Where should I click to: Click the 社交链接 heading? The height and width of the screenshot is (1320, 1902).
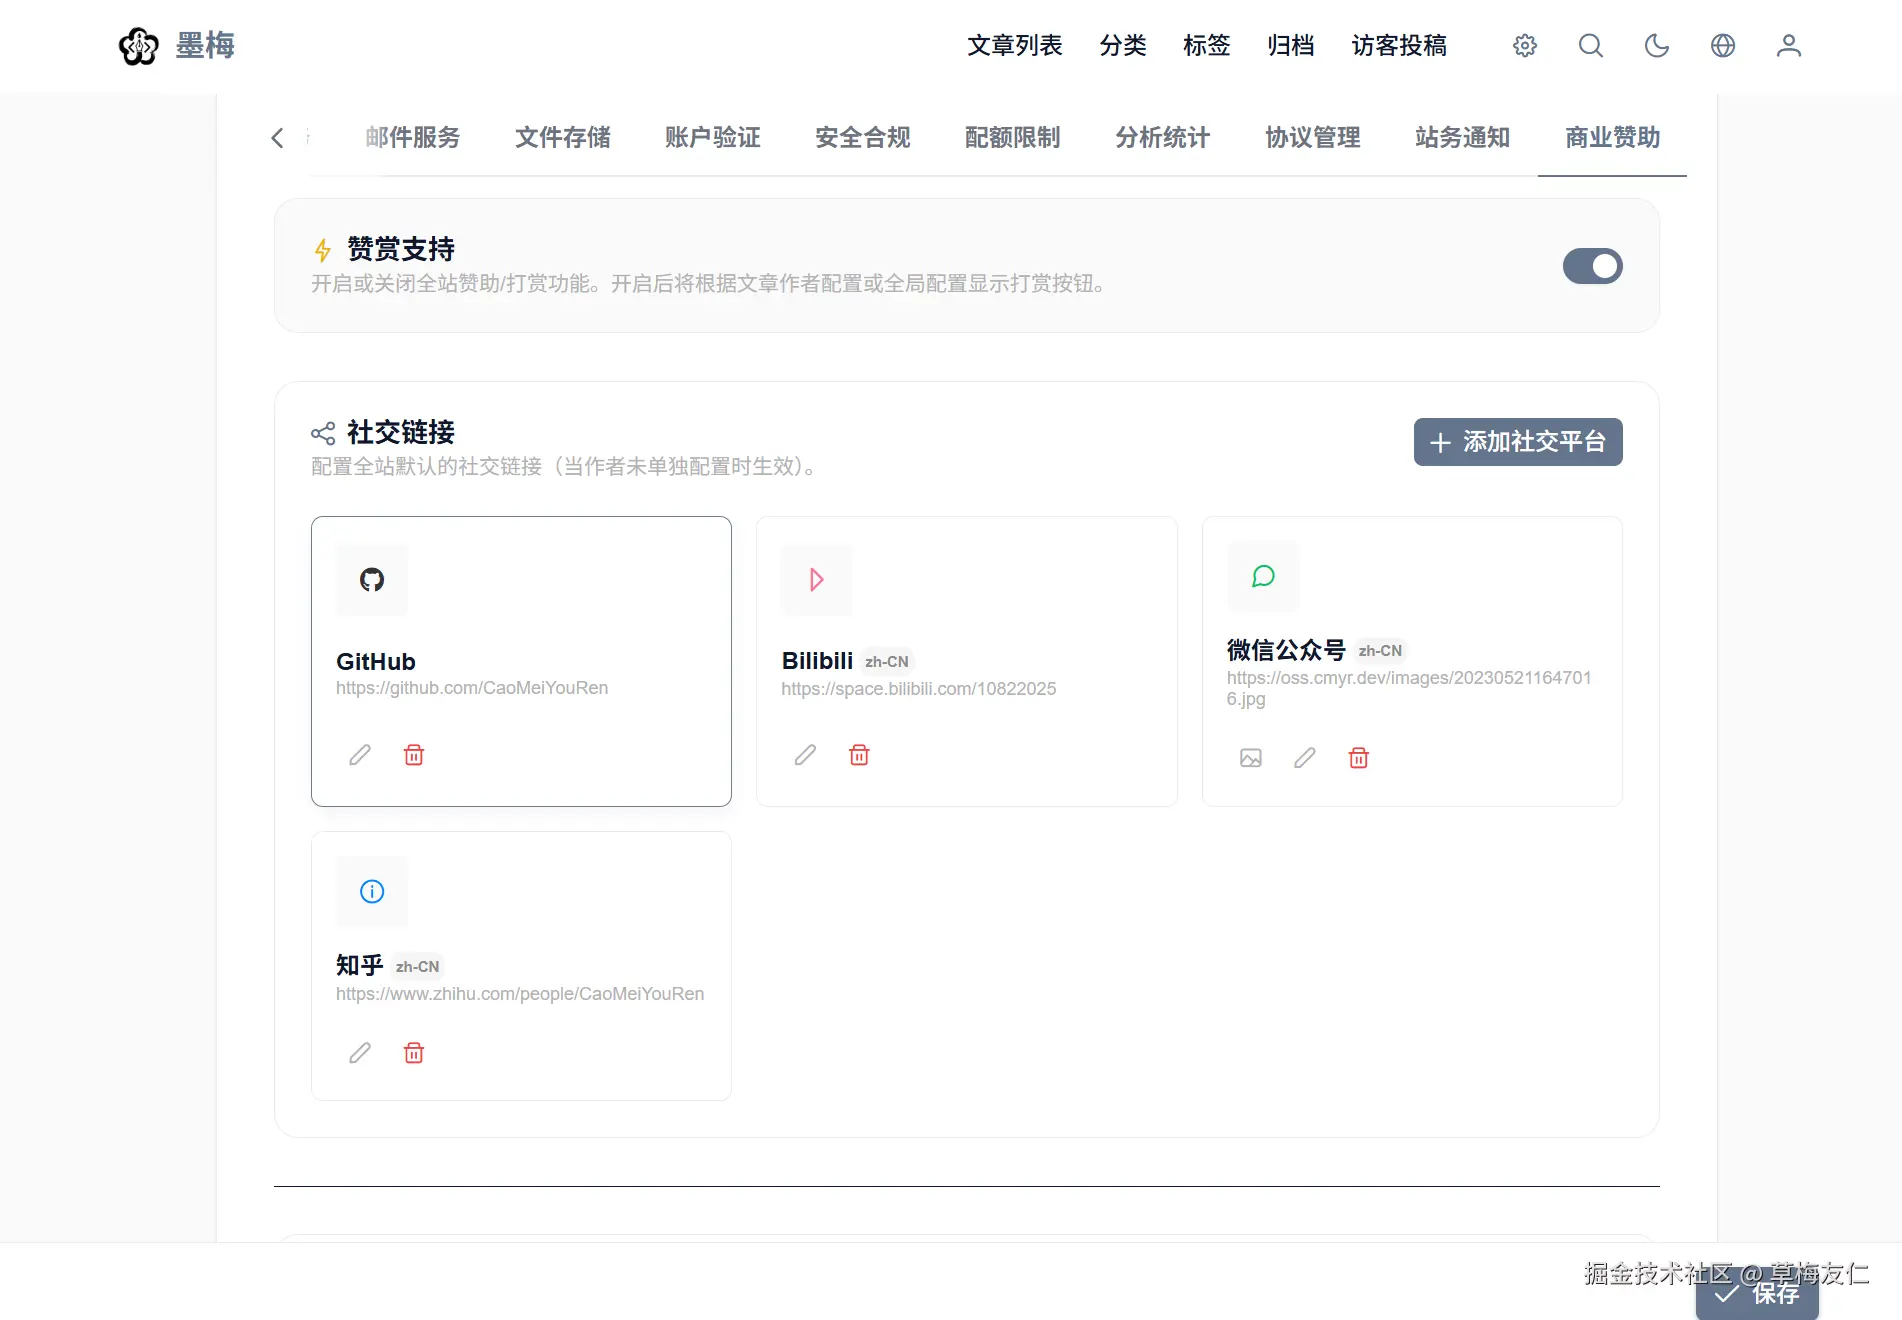[x=401, y=432]
